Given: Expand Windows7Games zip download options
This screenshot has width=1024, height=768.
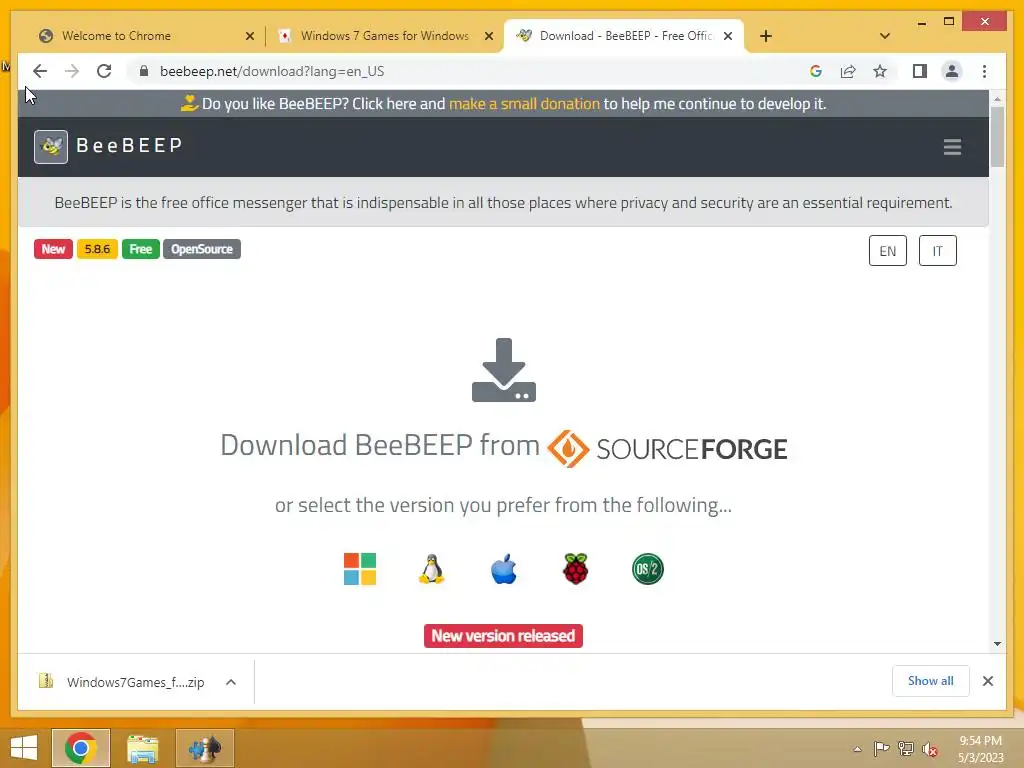Looking at the screenshot, I should (231, 682).
